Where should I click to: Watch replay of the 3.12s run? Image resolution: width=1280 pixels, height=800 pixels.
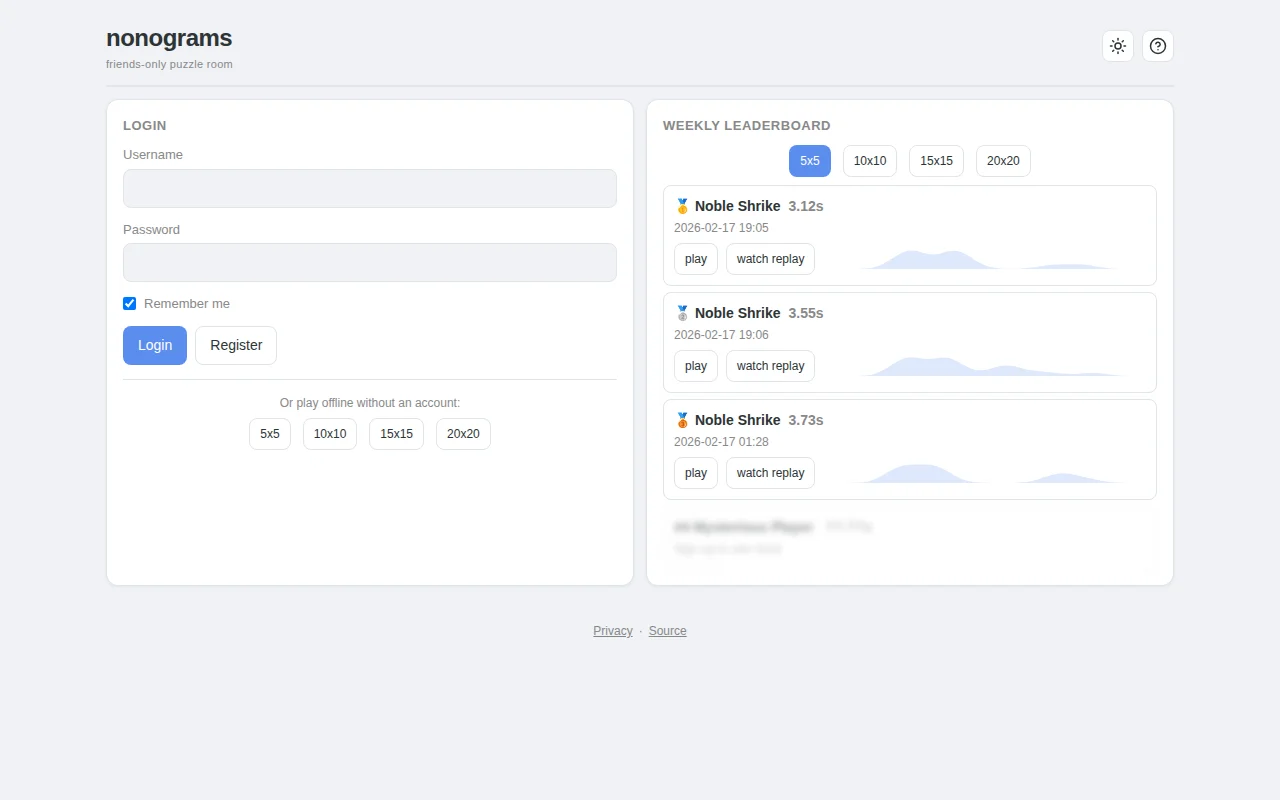coord(770,259)
